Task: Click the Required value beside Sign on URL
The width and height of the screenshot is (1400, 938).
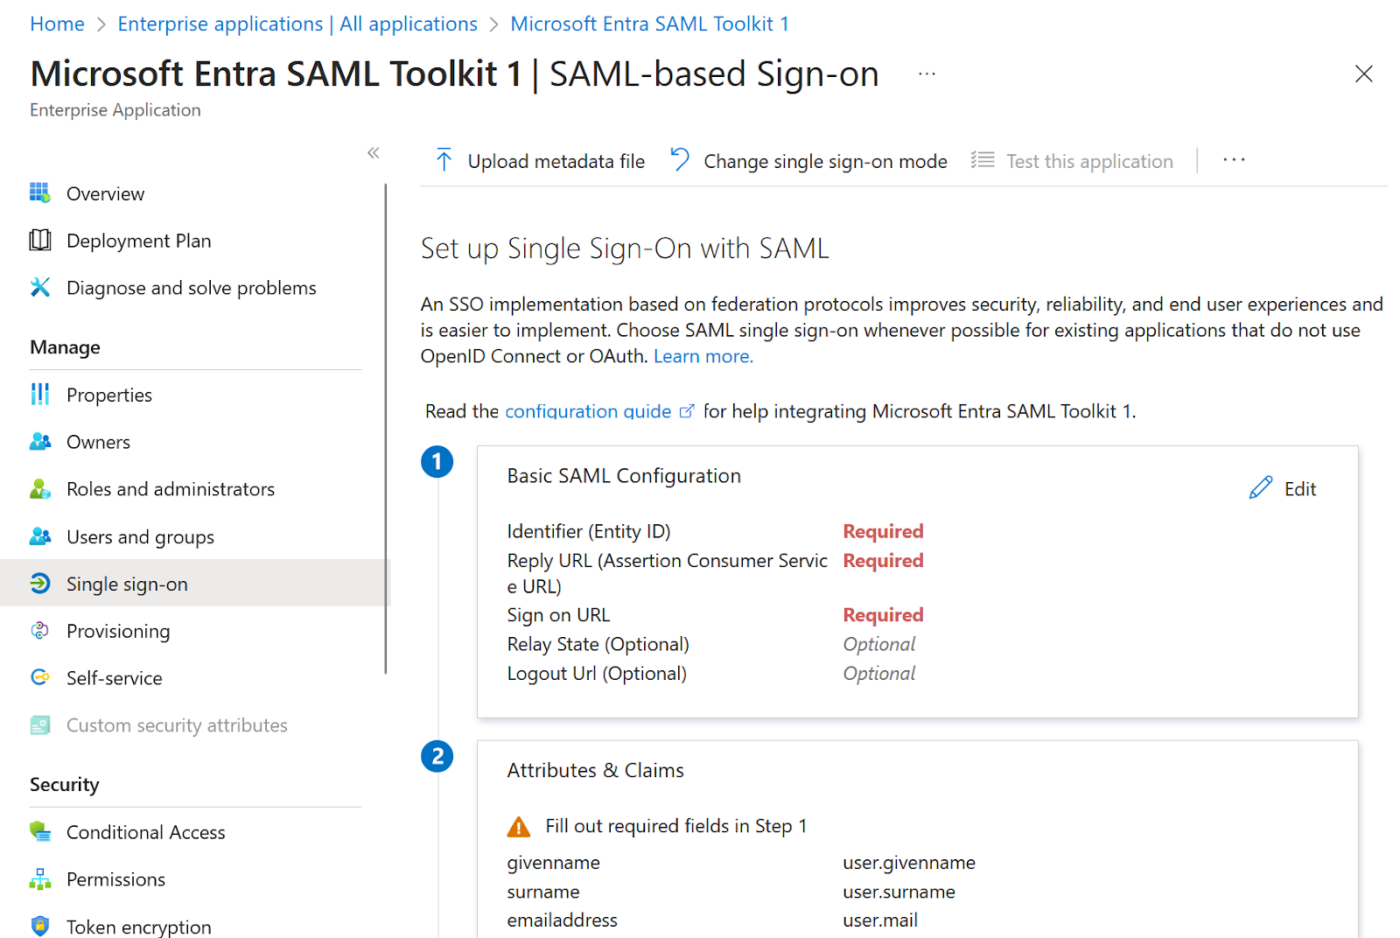Action: 883,614
